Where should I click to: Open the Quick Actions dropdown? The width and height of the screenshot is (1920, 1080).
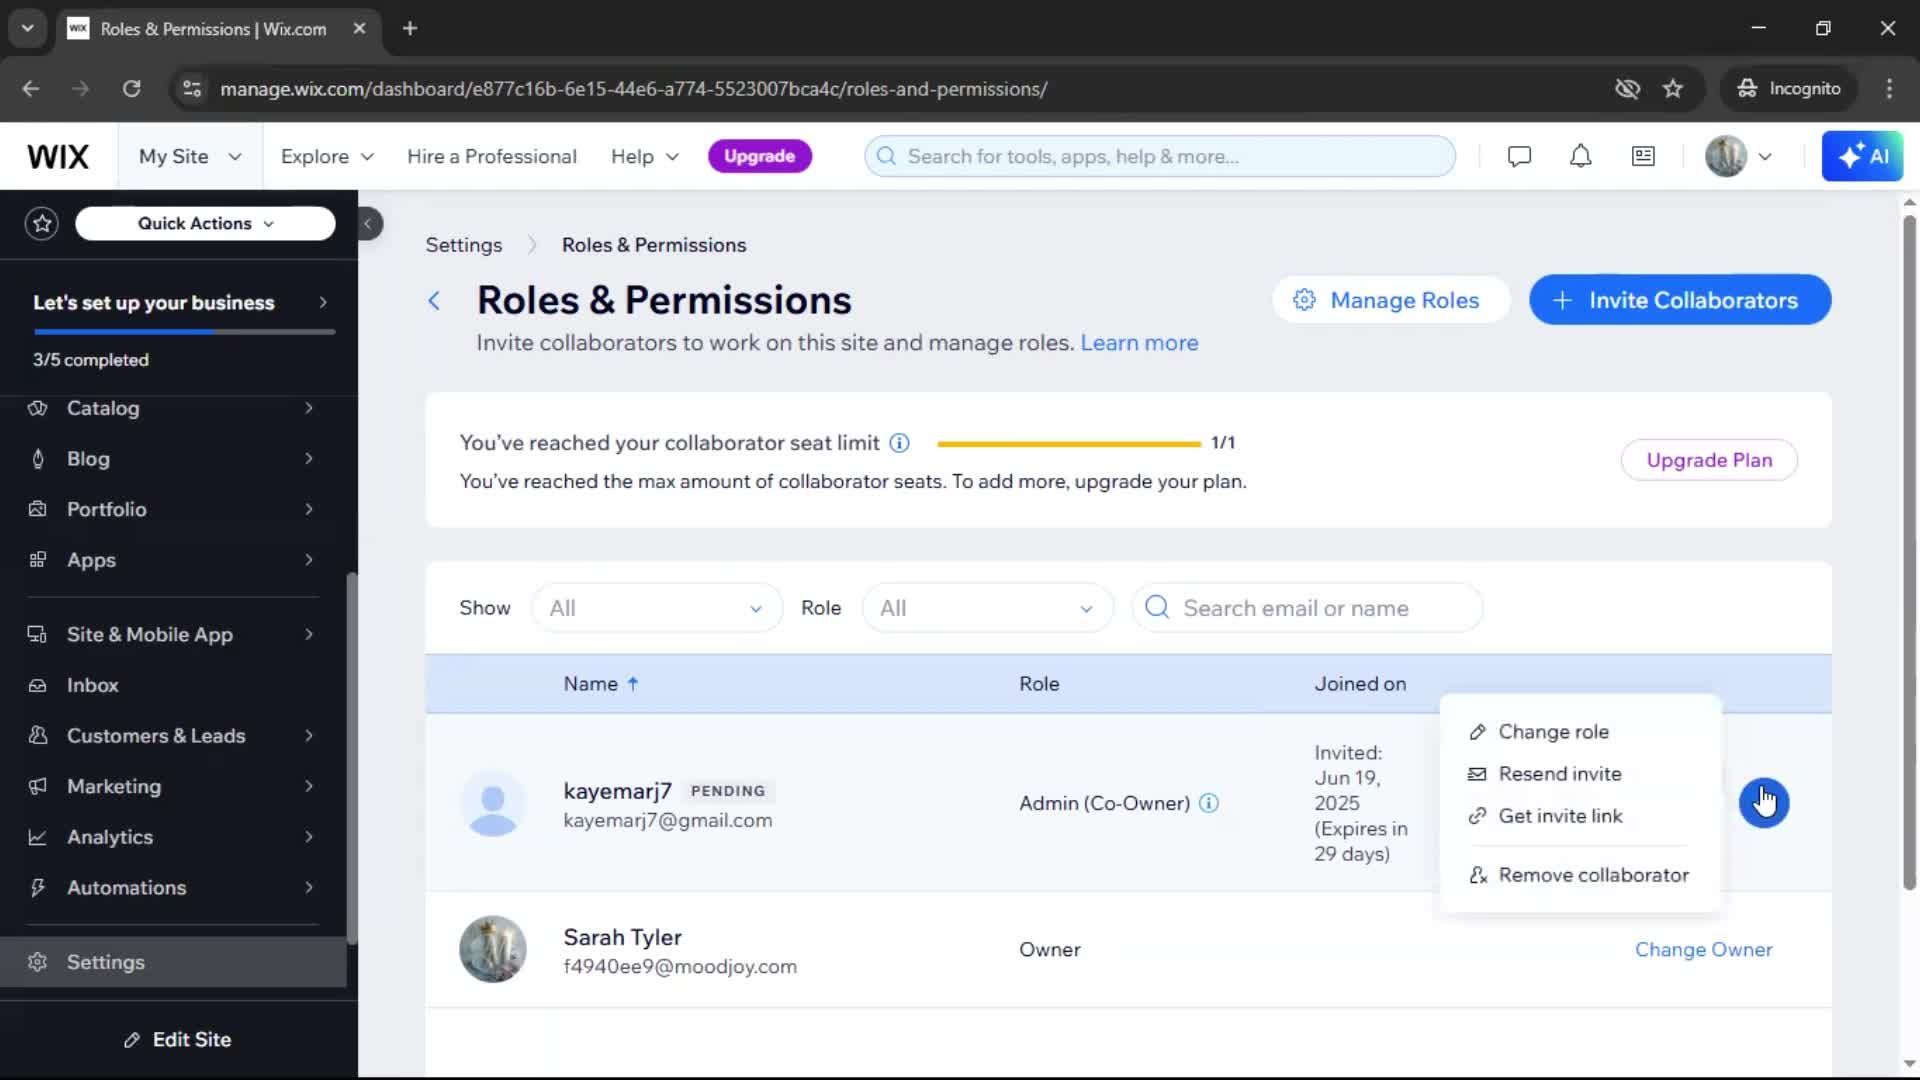pos(205,224)
